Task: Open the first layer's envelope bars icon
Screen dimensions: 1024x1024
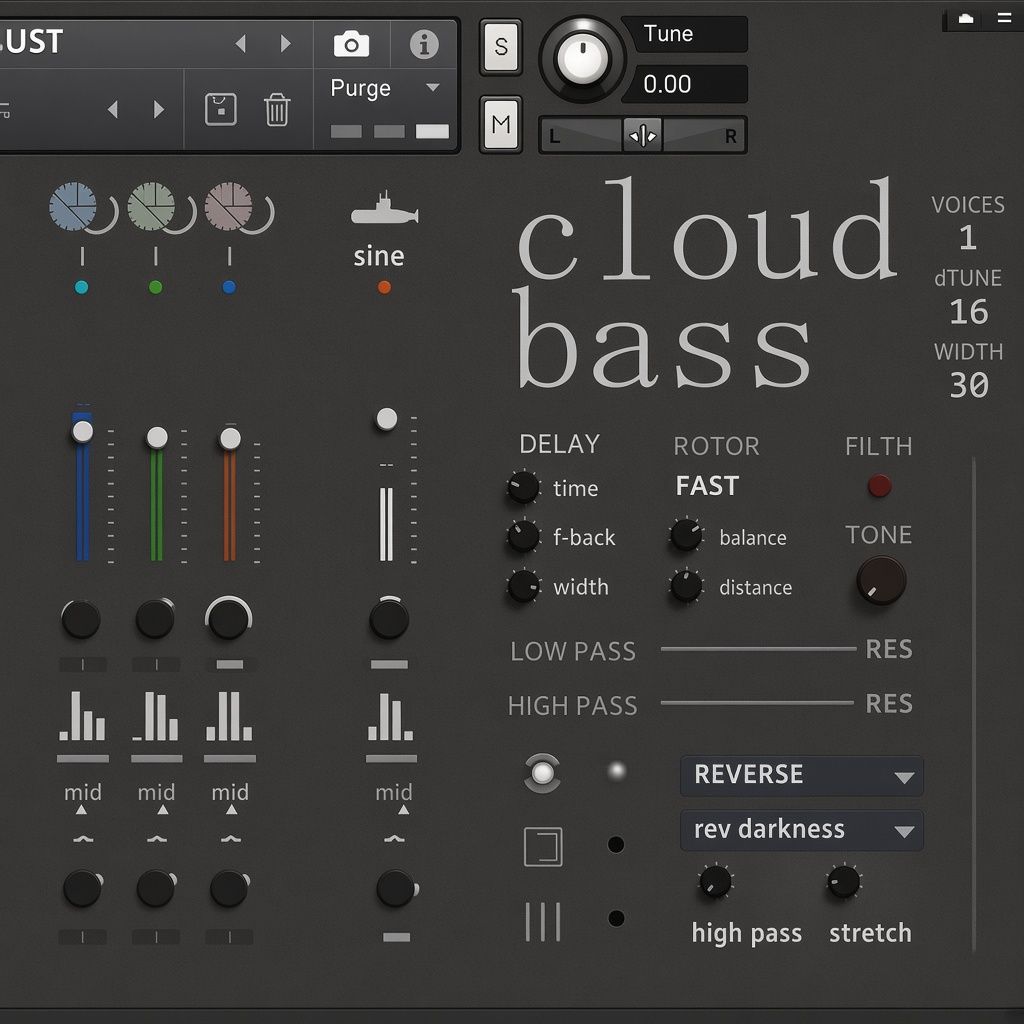Action: click(x=82, y=716)
